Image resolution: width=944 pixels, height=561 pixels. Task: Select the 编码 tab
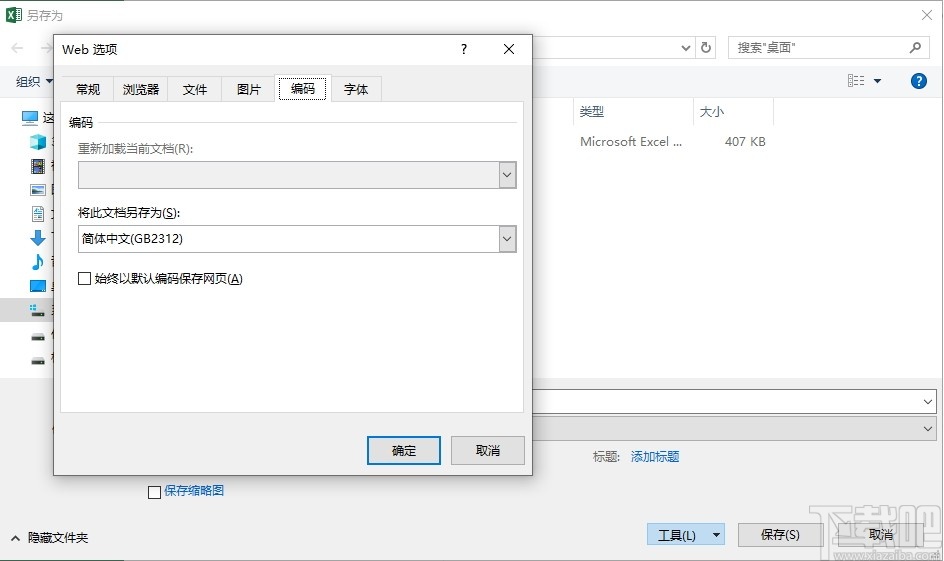click(302, 88)
